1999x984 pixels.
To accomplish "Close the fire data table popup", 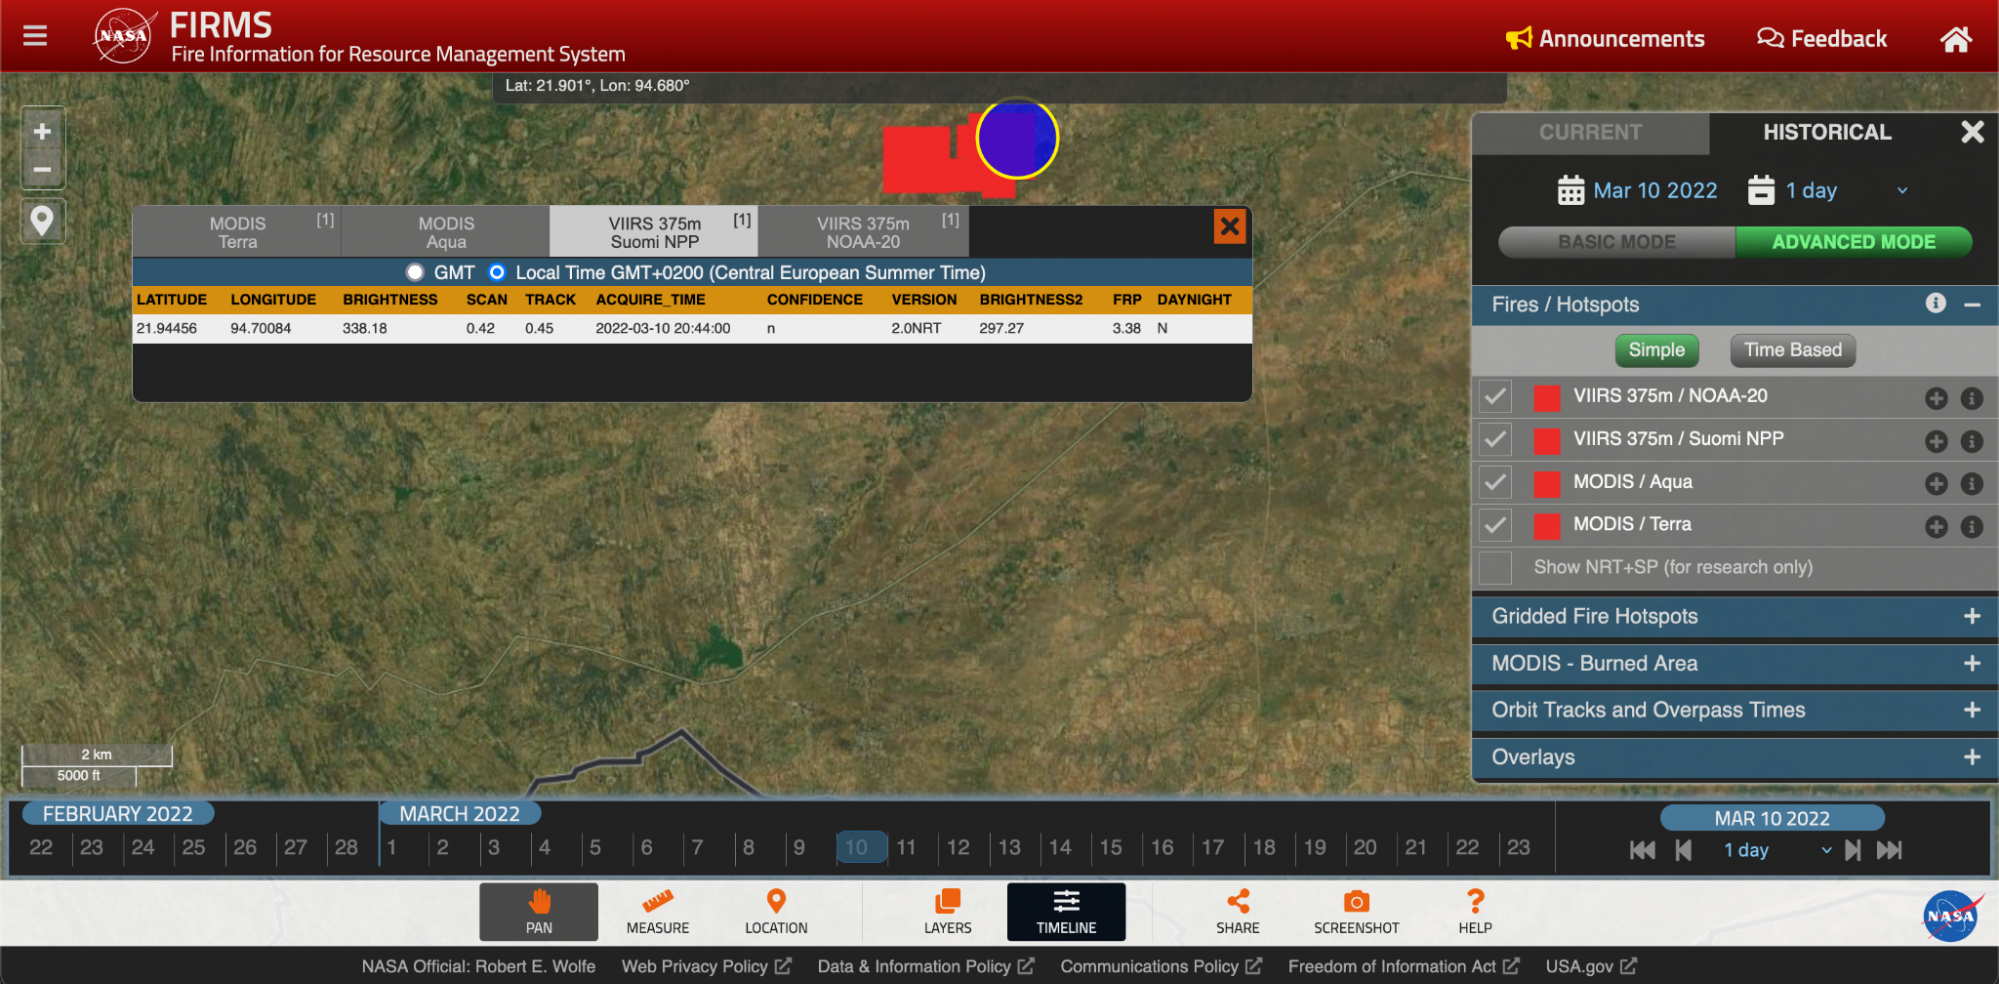I will pyautogui.click(x=1230, y=226).
